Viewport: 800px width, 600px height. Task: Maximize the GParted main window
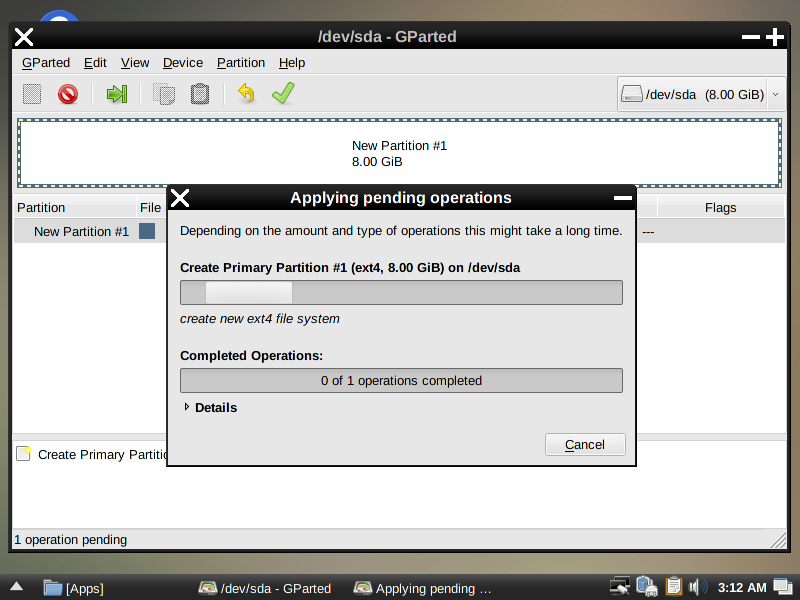(774, 37)
